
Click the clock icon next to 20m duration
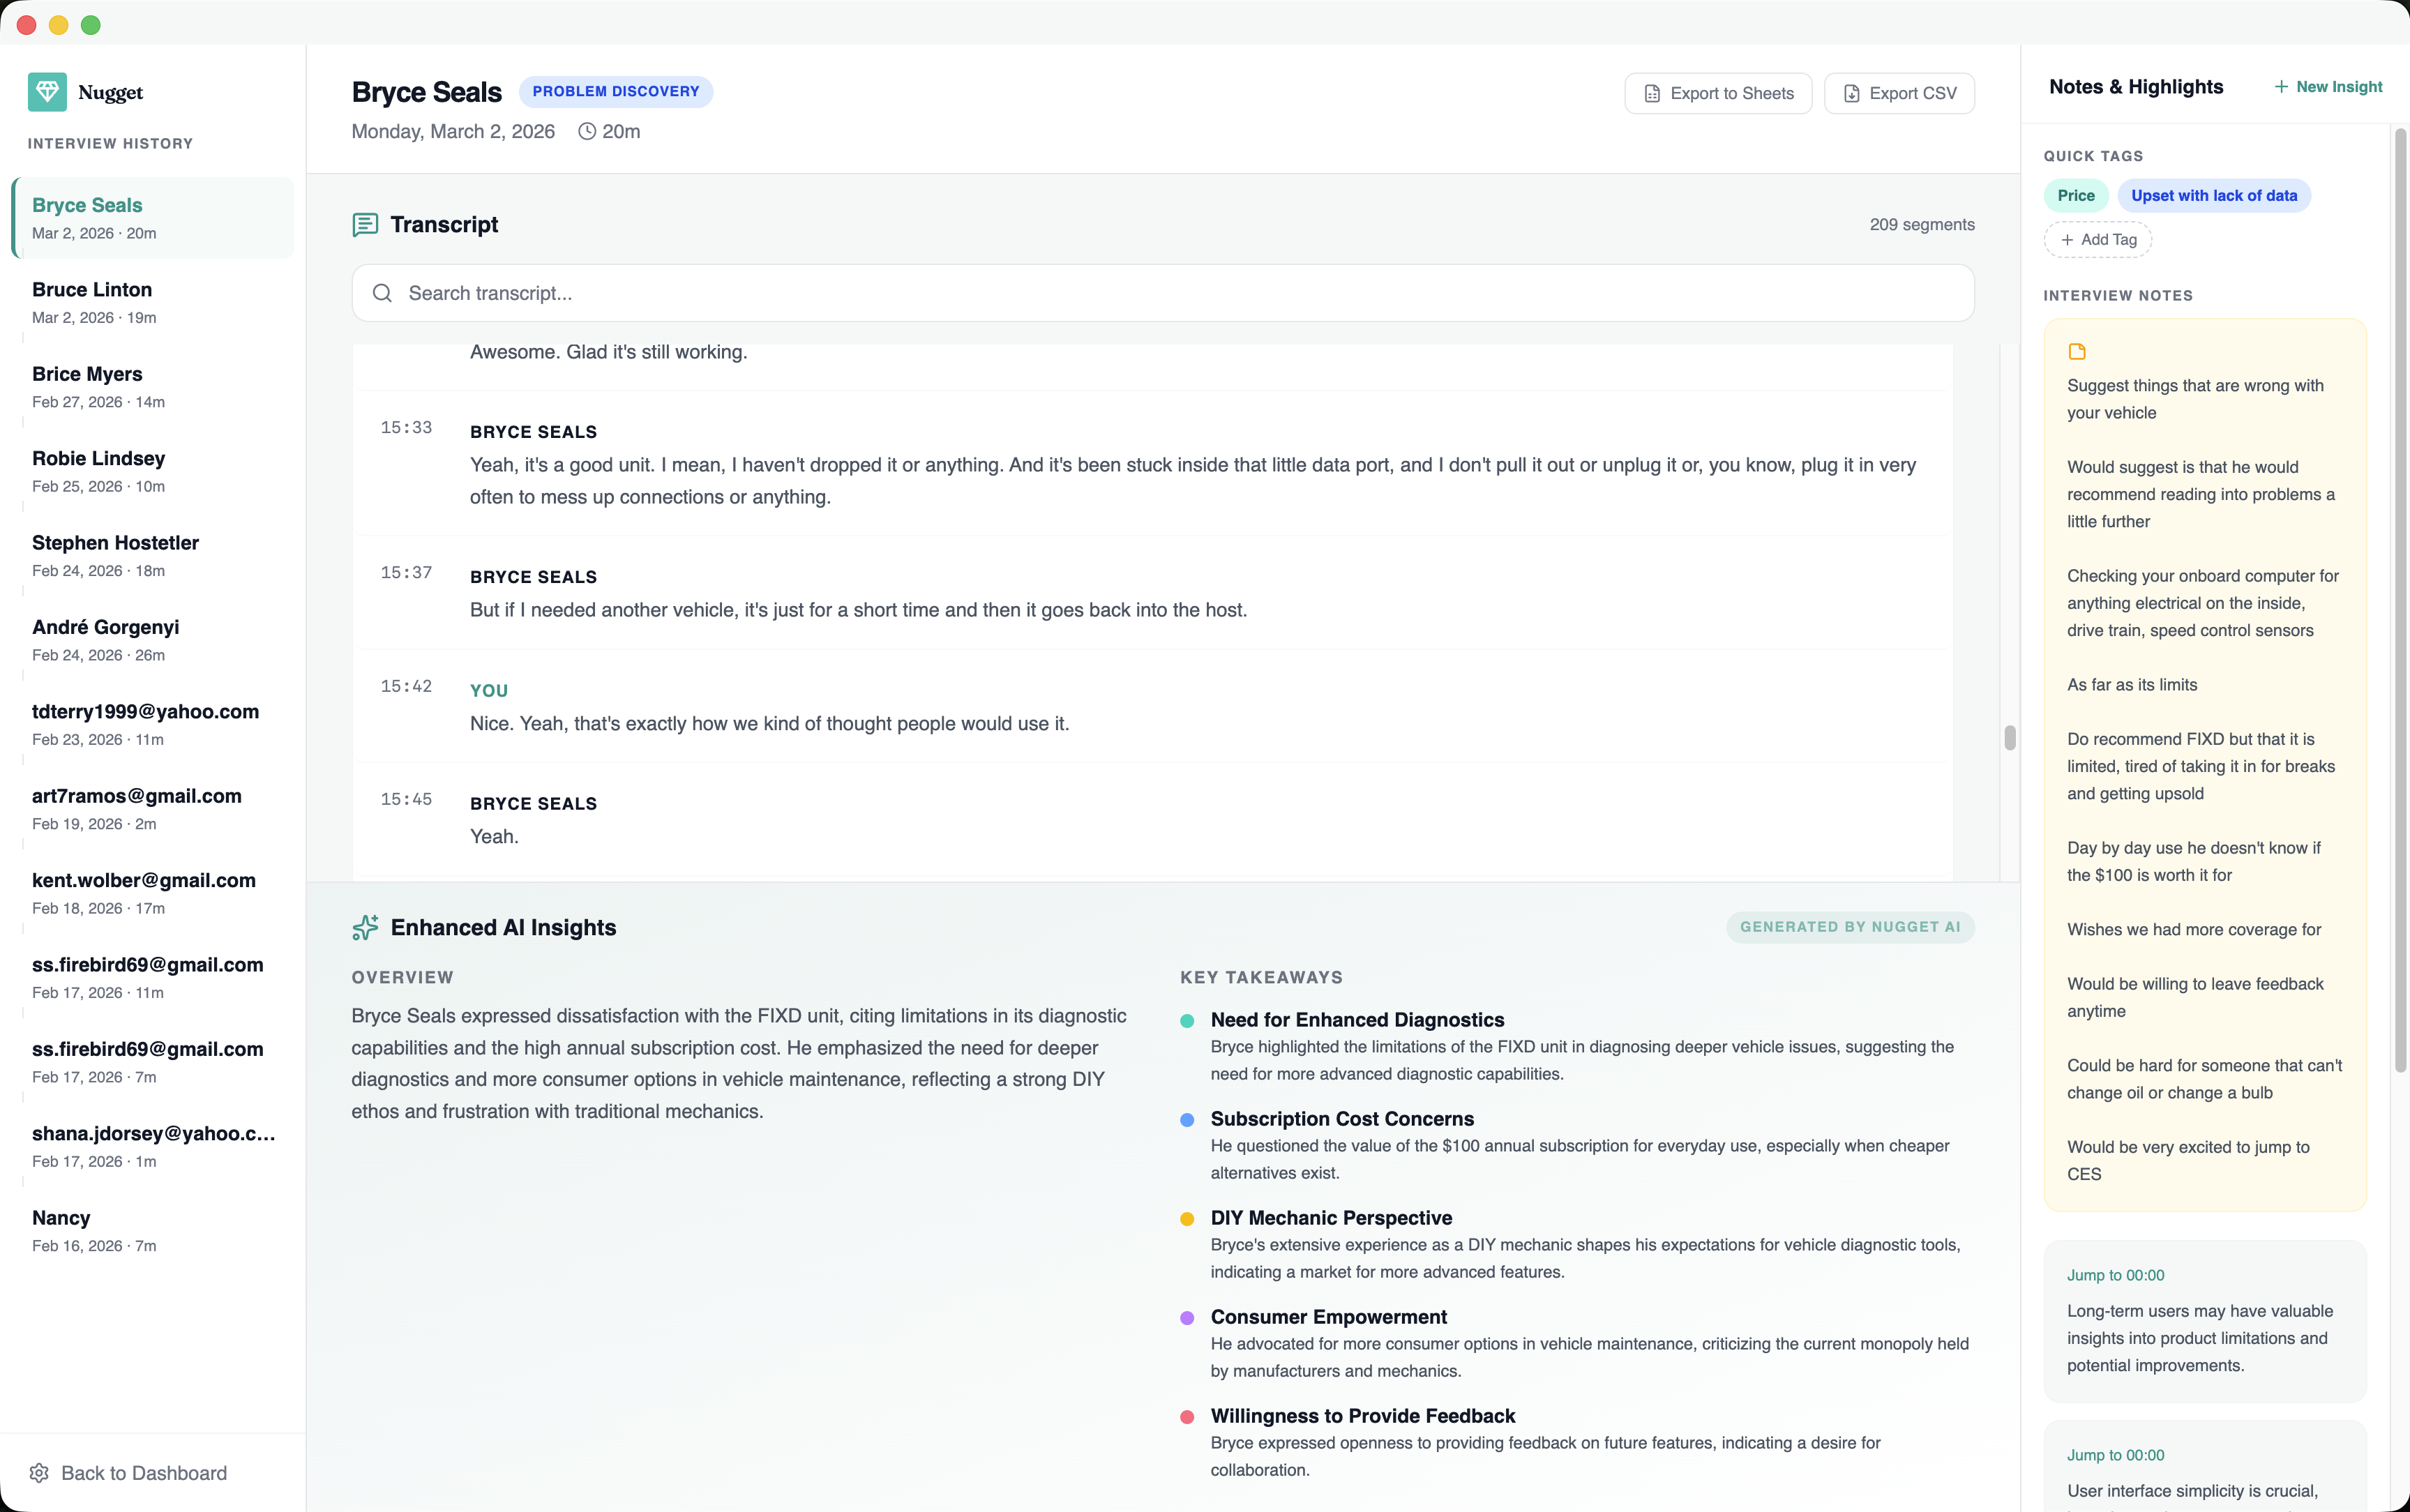point(587,131)
